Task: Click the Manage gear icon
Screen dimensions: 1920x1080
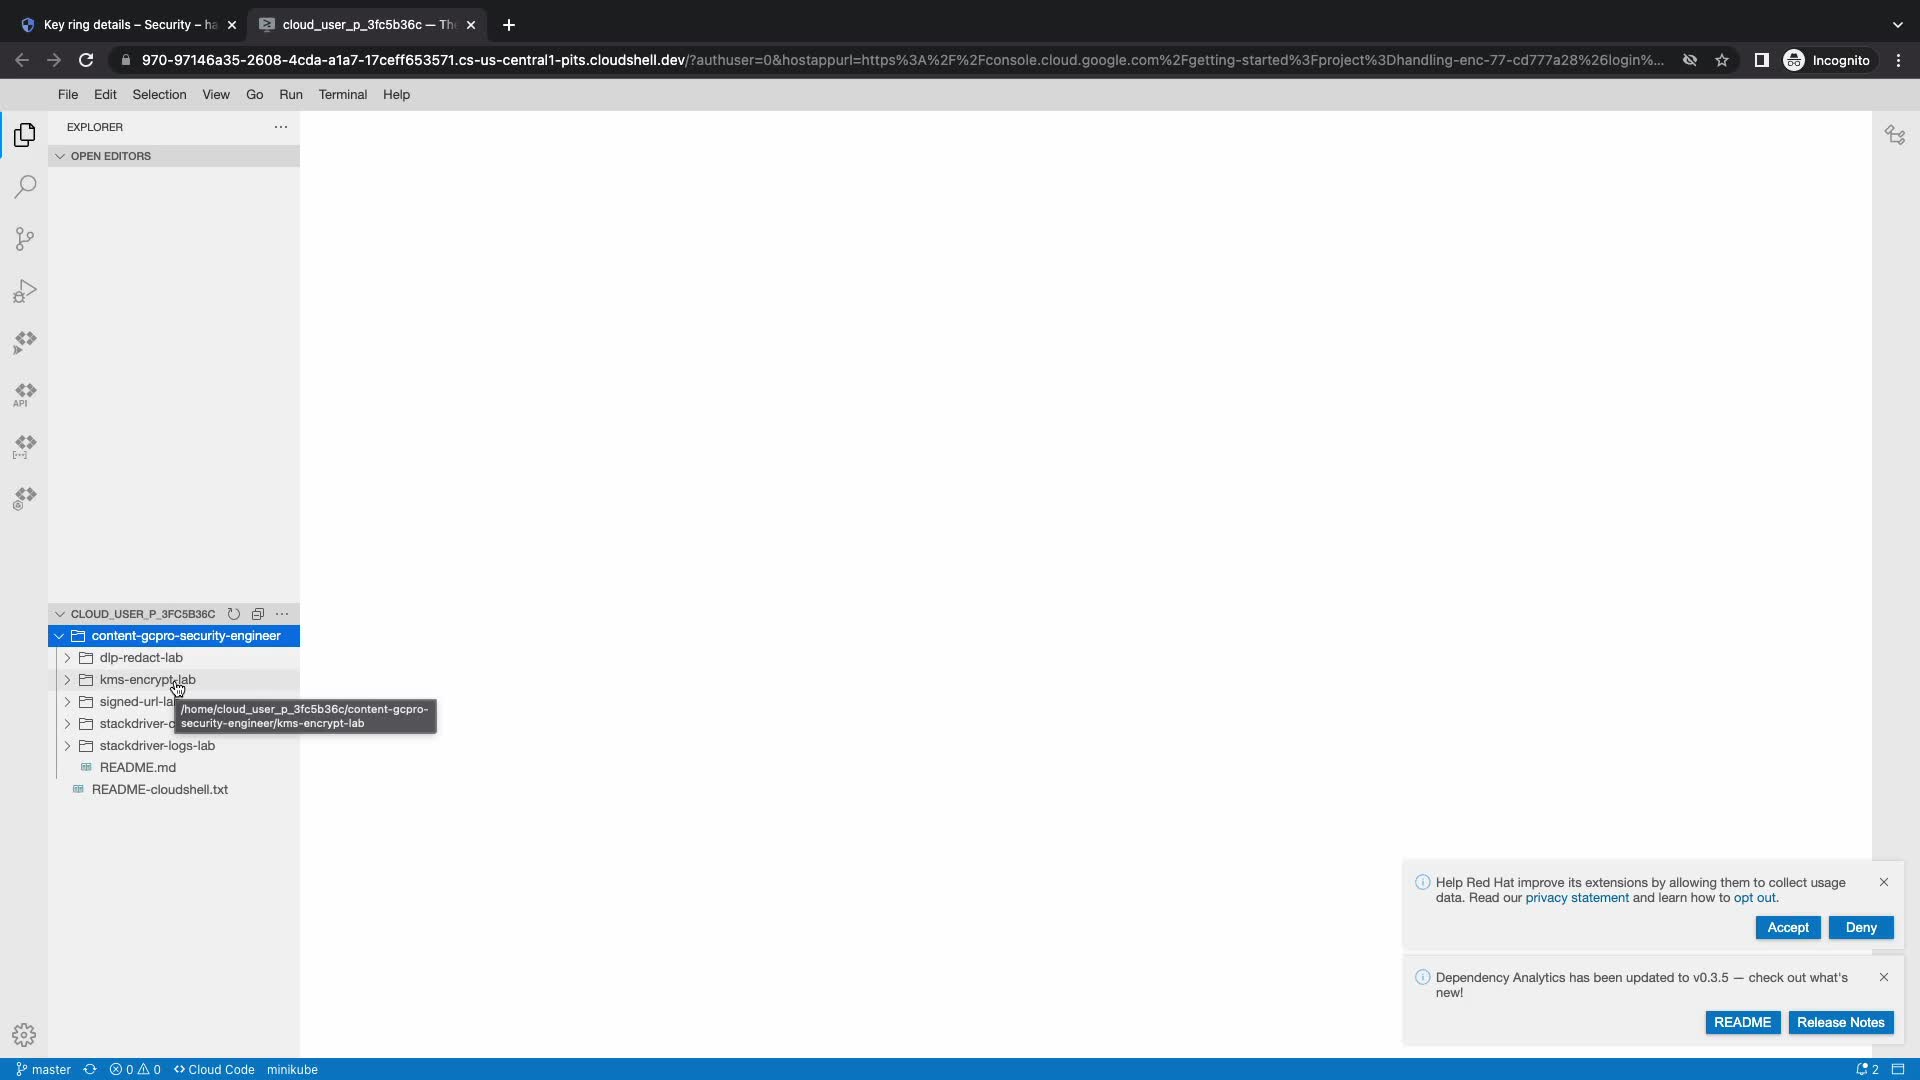Action: pos(24,1035)
